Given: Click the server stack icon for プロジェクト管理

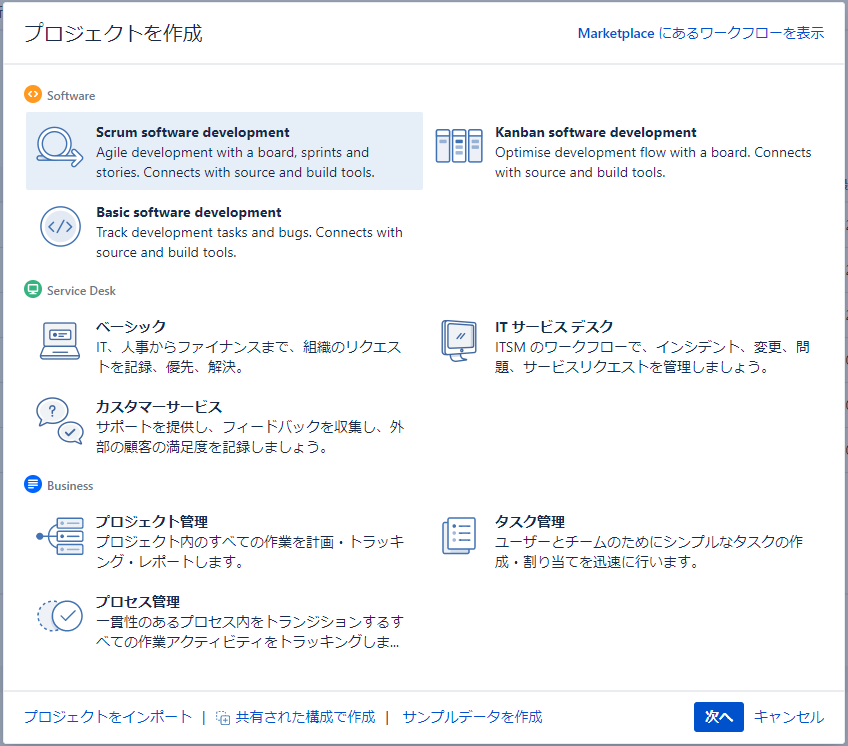Looking at the screenshot, I should (x=59, y=536).
